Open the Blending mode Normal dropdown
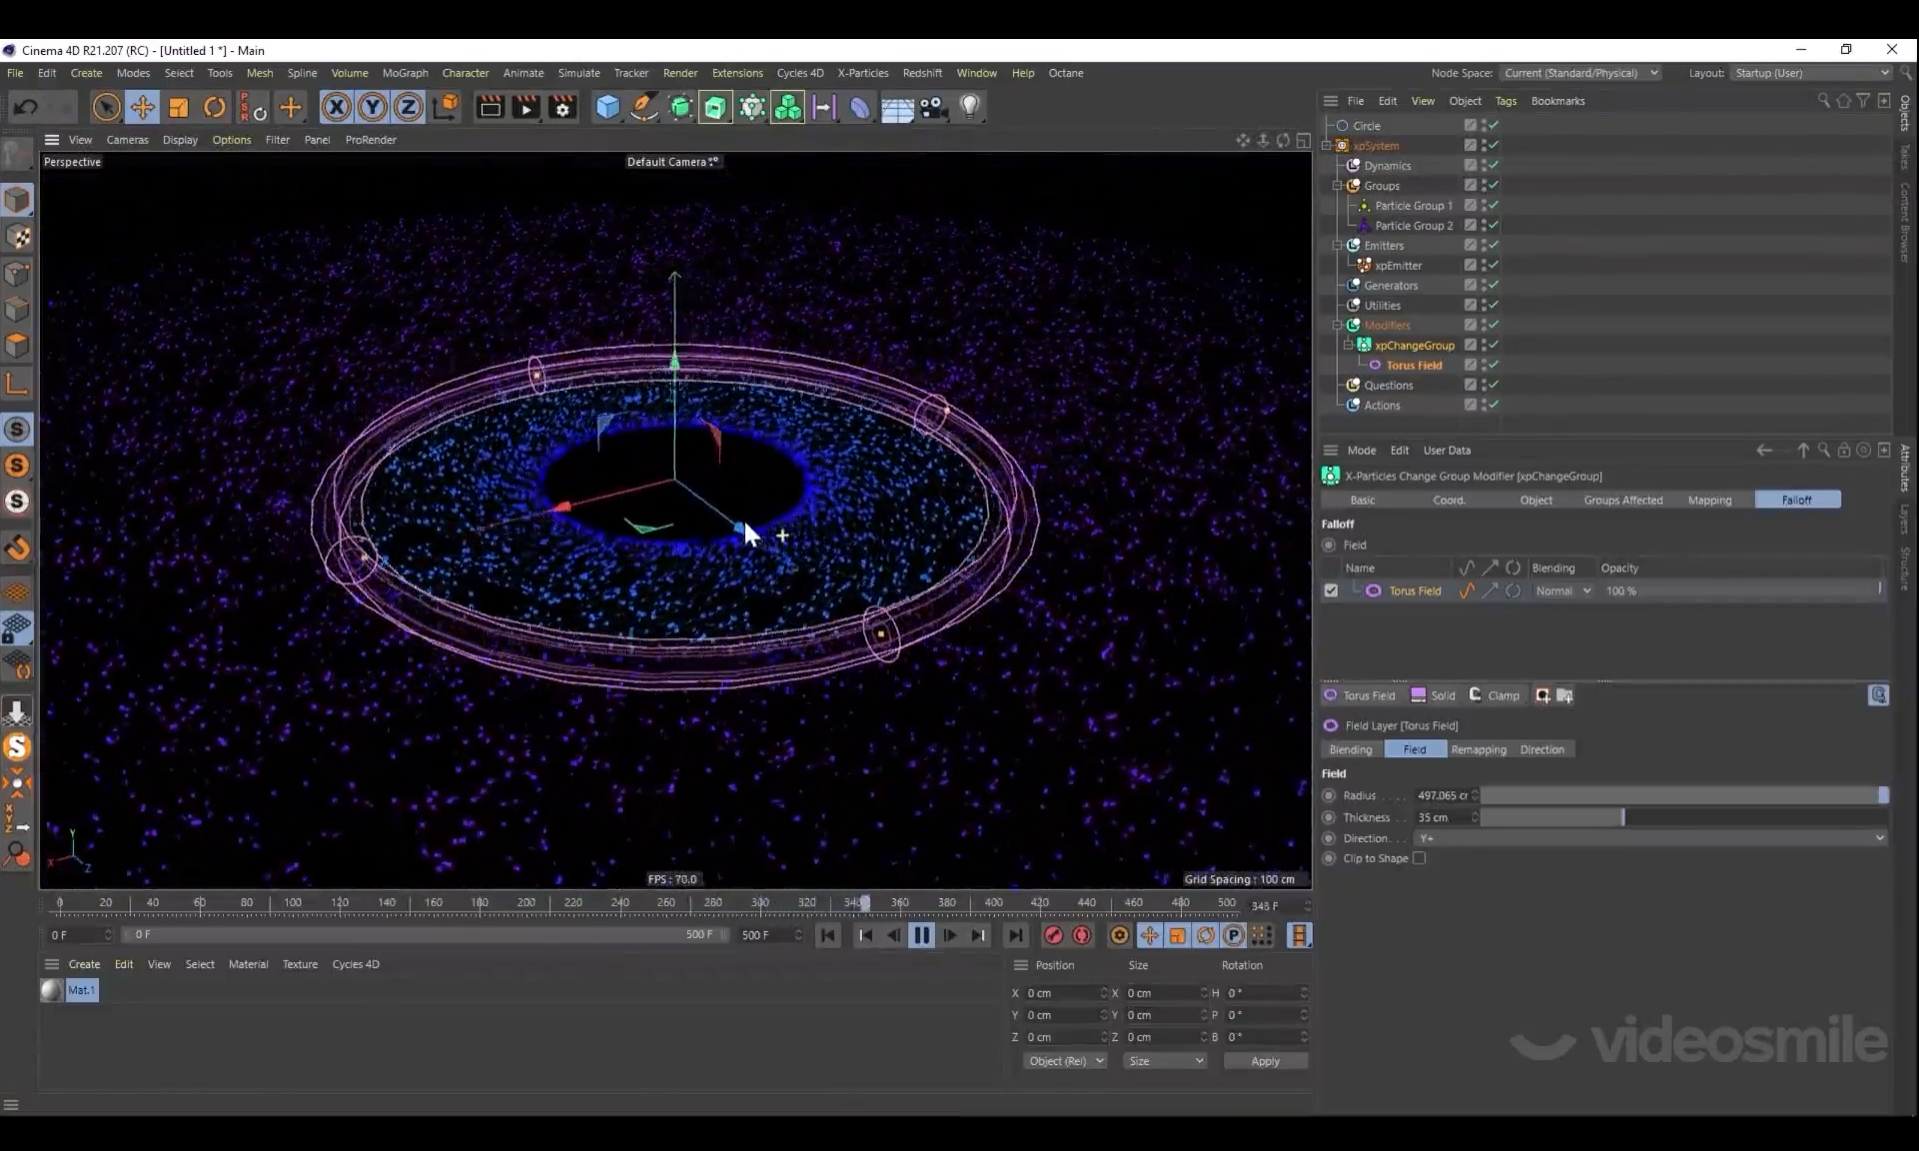 1563,591
